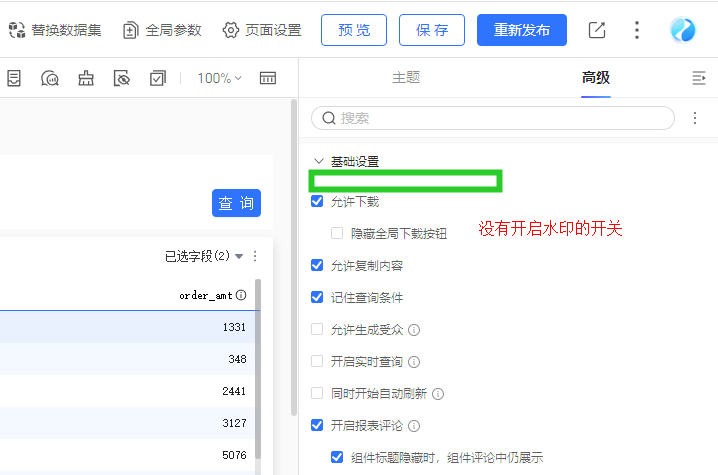
Task: Click the canvas vertical scrollbar
Action: pyautogui.click(x=294, y=257)
